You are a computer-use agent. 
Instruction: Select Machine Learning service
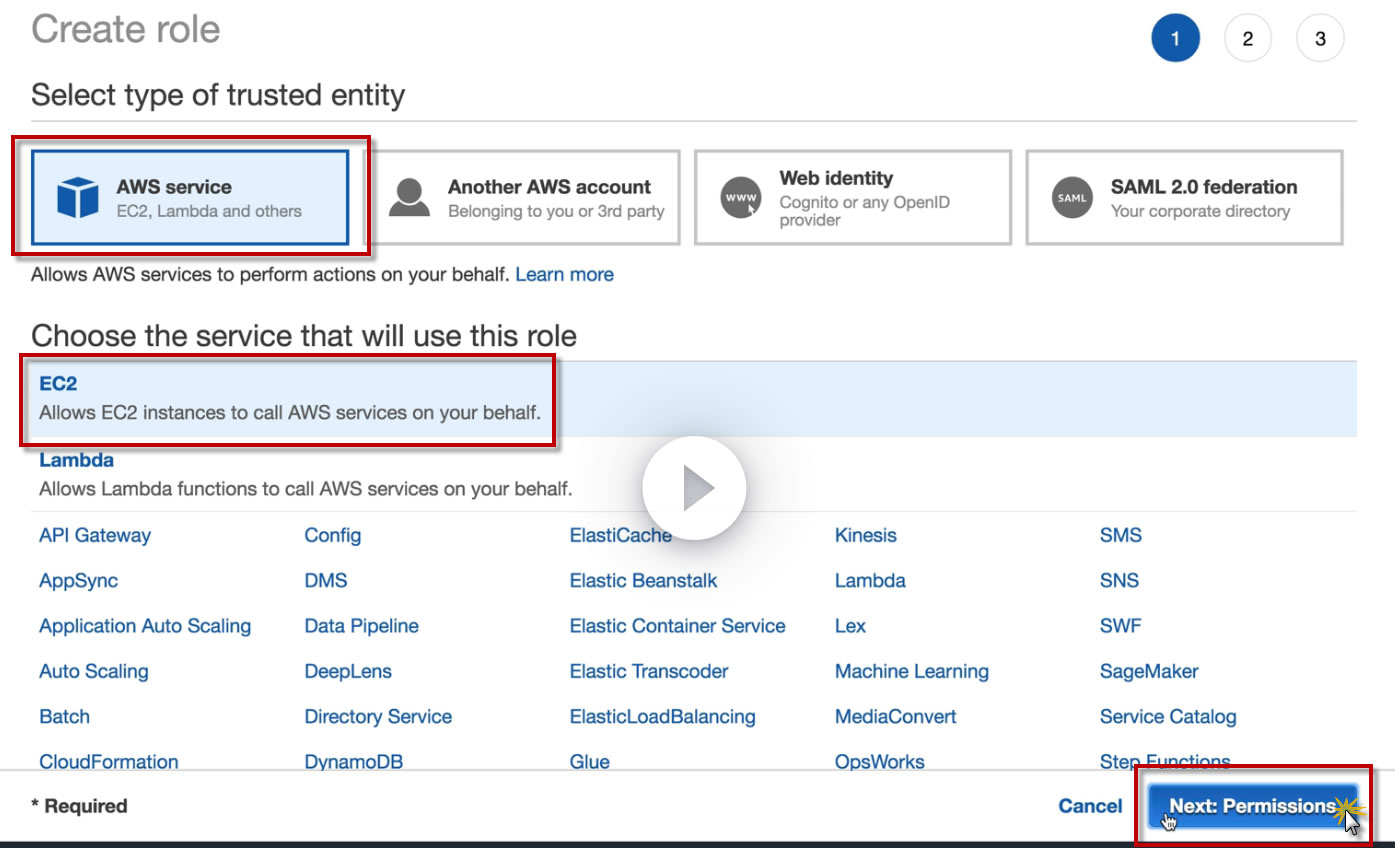[x=912, y=671]
